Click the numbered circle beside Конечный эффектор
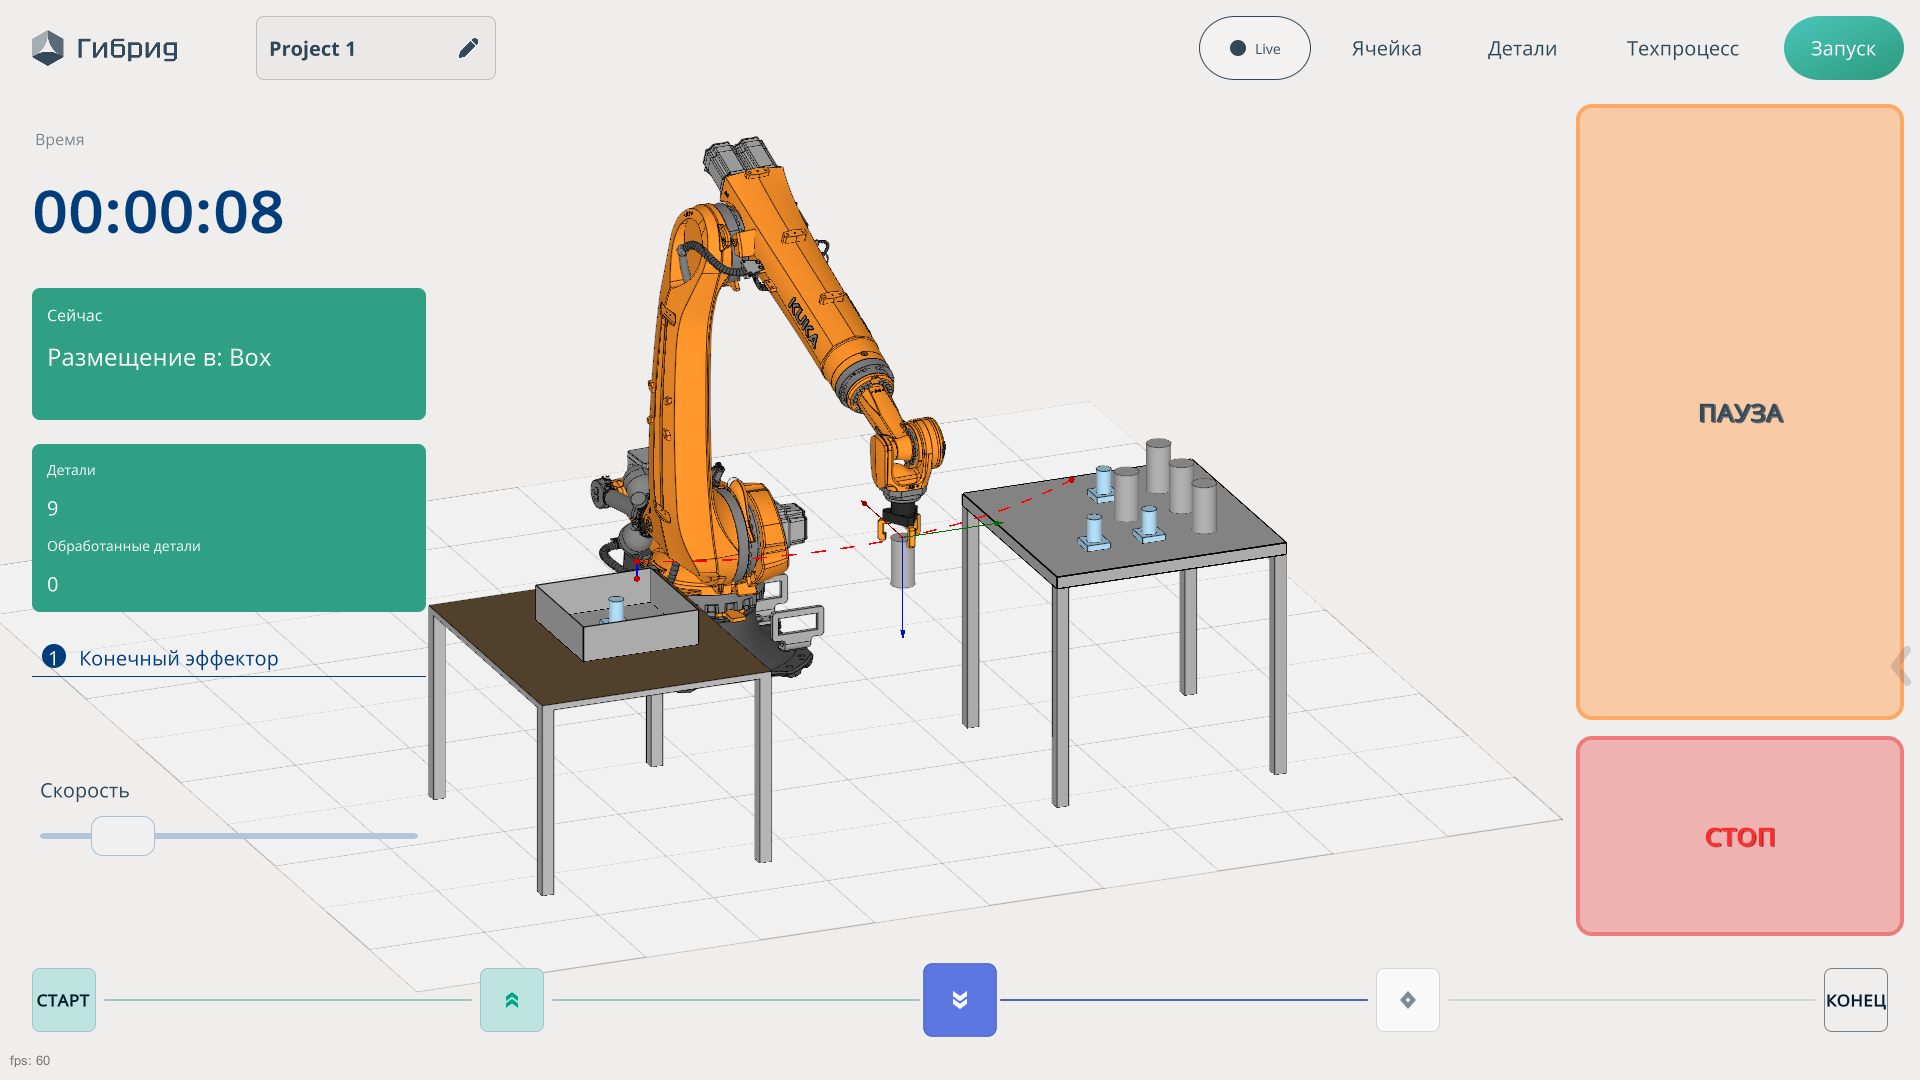Screen dimensions: 1920x1080 pos(54,657)
